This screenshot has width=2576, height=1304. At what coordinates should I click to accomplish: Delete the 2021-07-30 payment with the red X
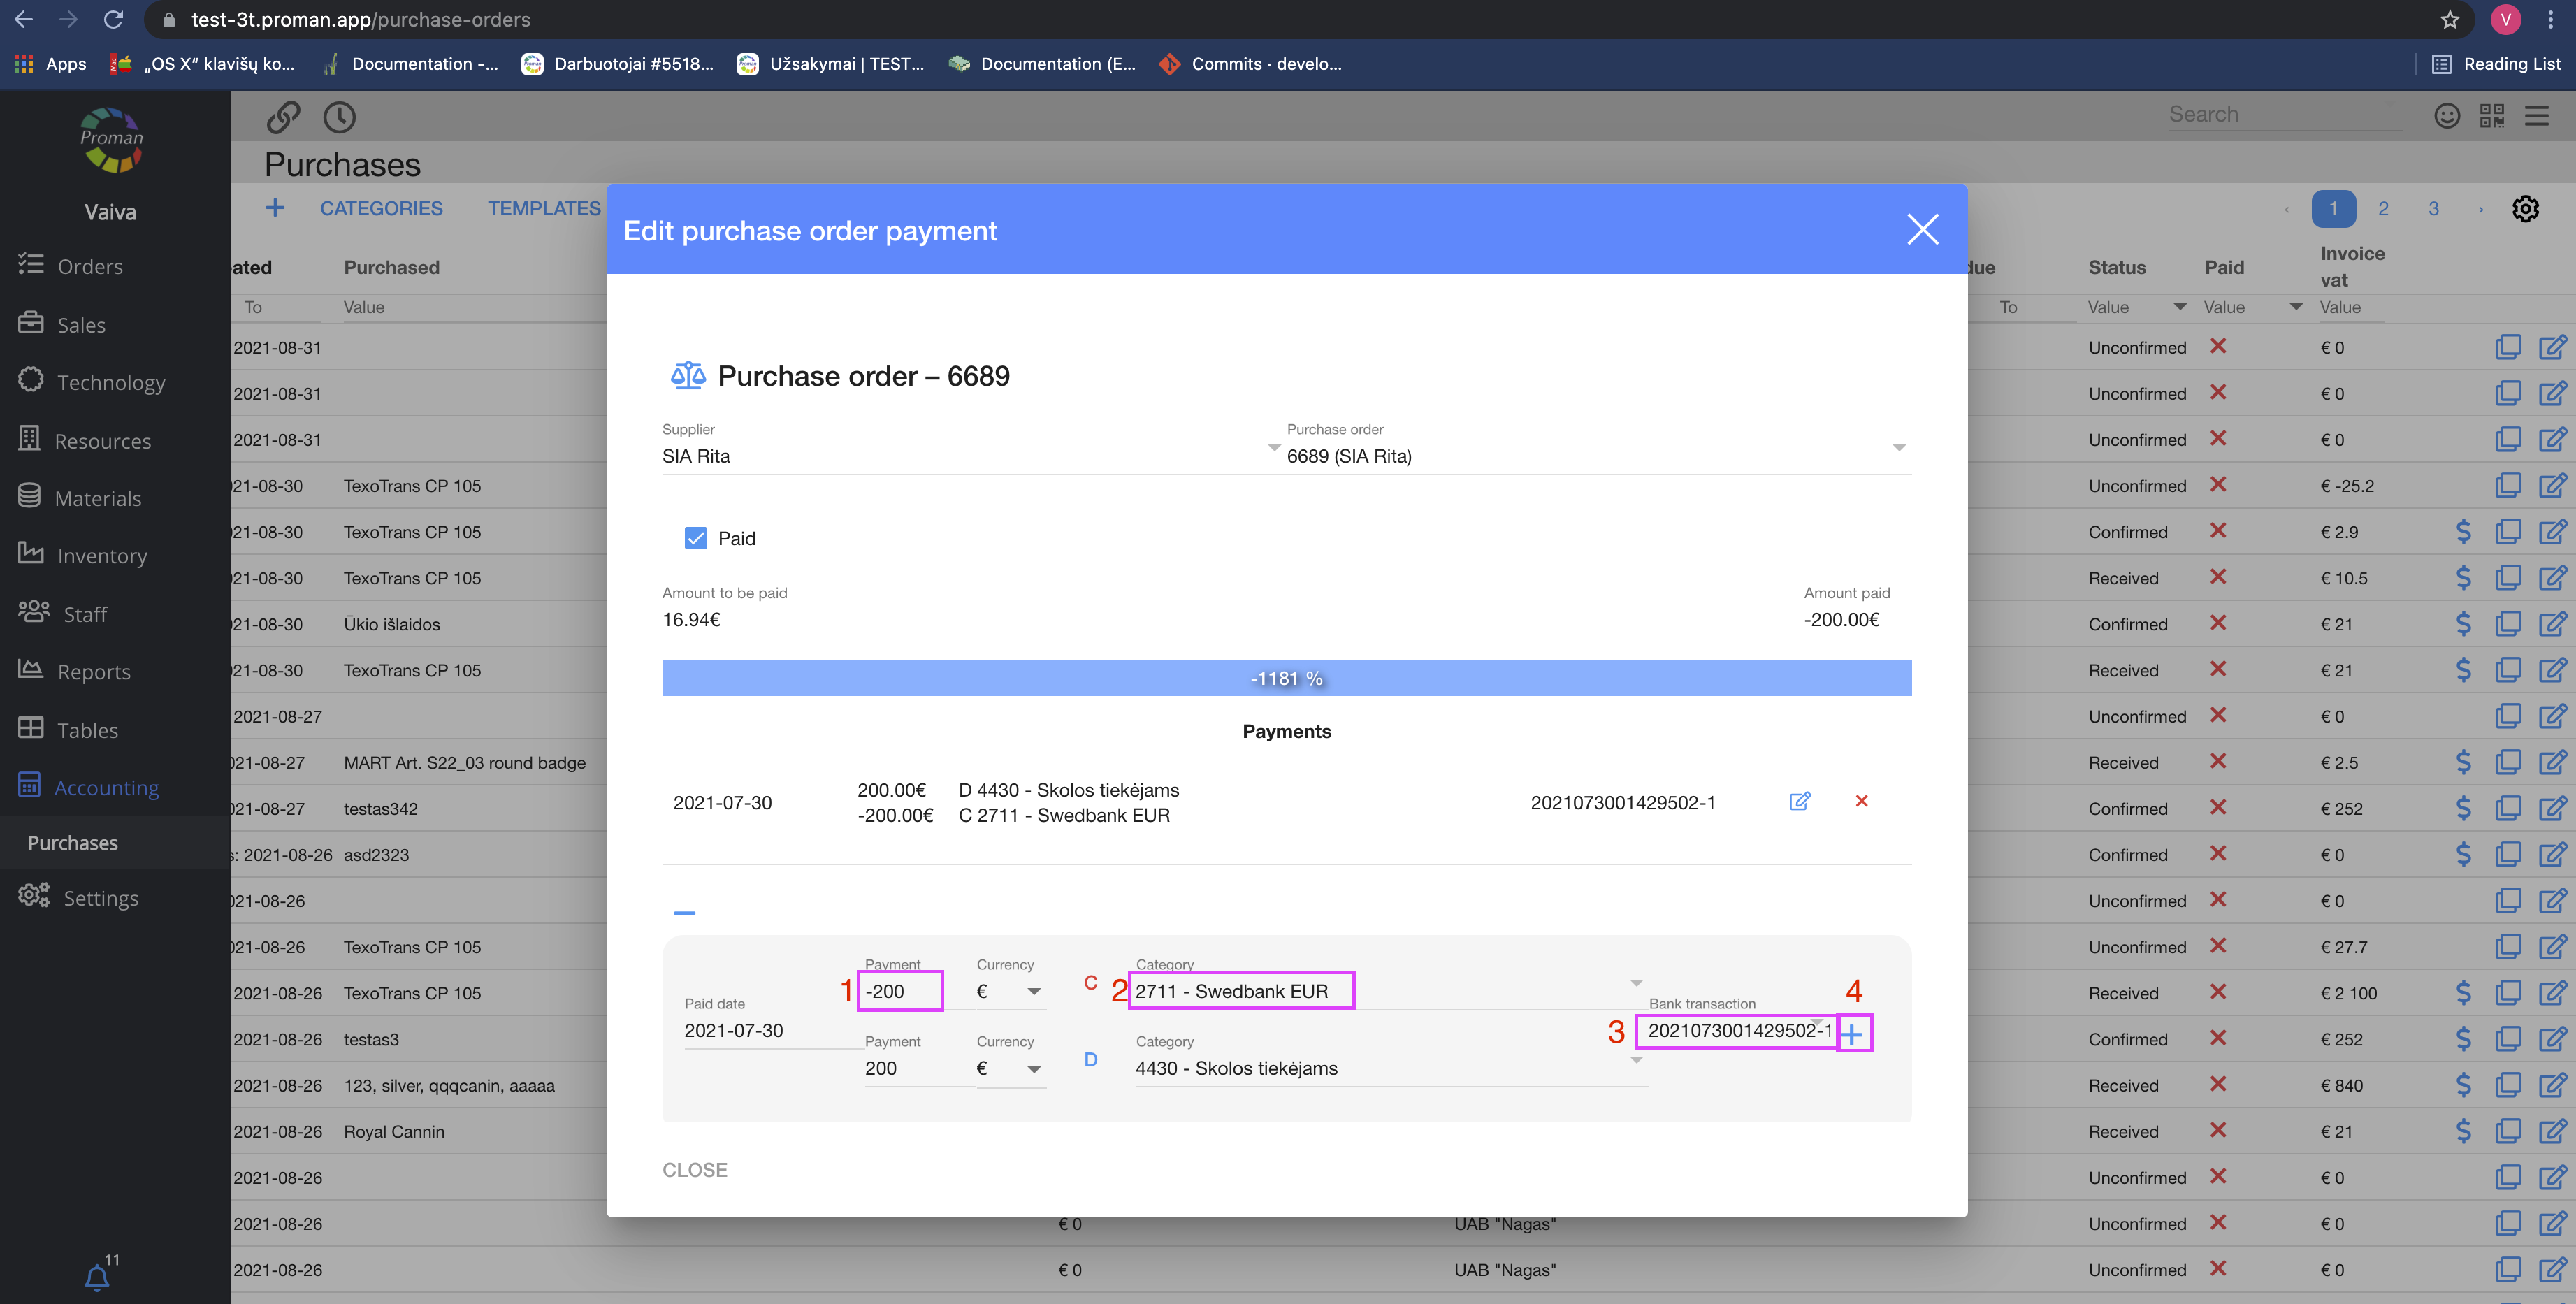tap(1861, 801)
